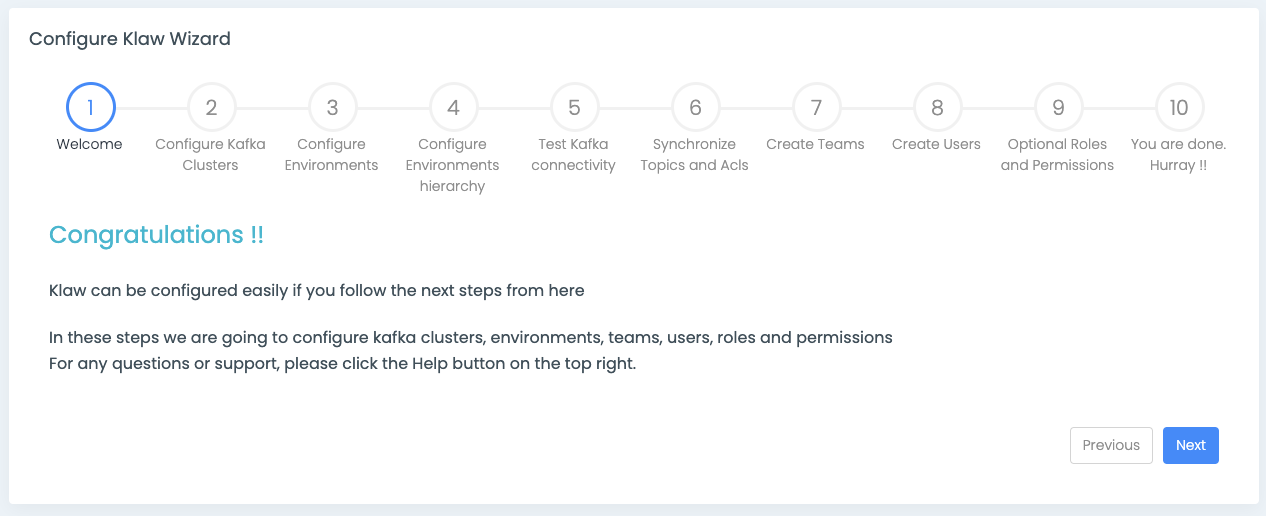The height and width of the screenshot is (516, 1266).
Task: Click step 1 Welcome circle
Action: pyautogui.click(x=91, y=107)
